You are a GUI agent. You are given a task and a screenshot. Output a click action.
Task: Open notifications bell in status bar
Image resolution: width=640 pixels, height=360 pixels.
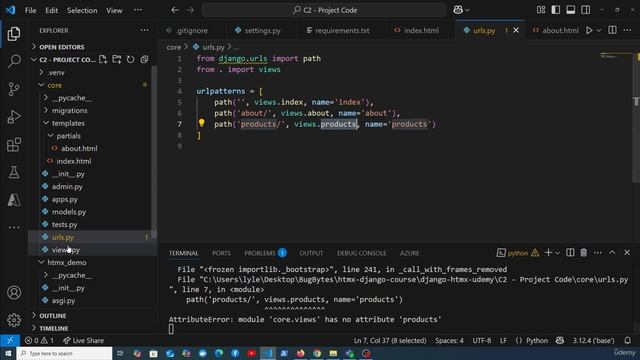click(628, 340)
